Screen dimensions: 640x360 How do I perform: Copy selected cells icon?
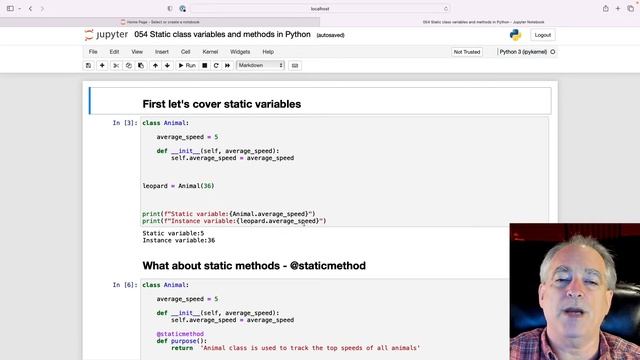coord(129,65)
